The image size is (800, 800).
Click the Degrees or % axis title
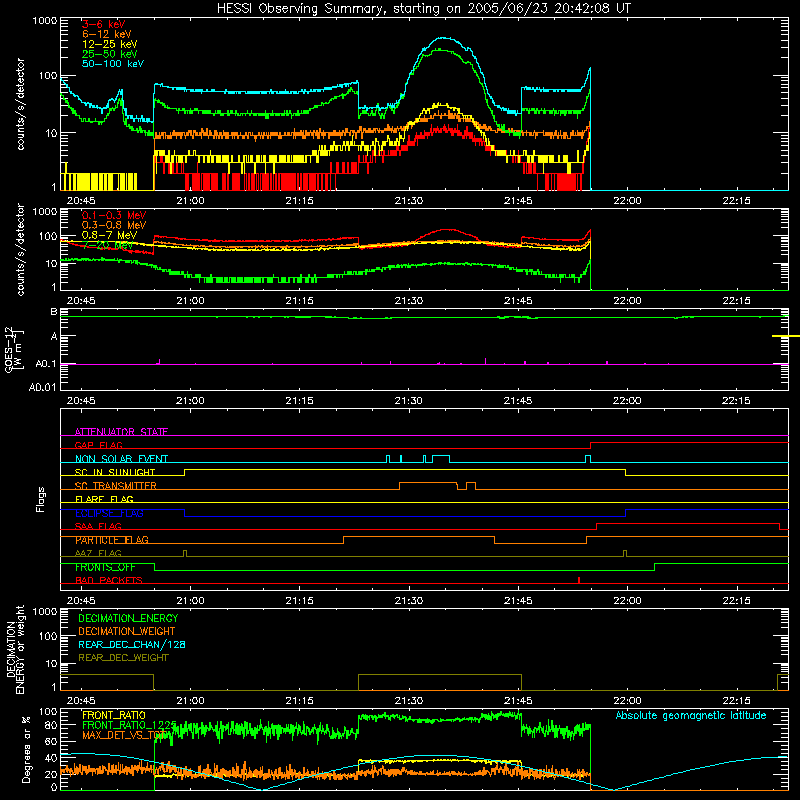pos(26,749)
